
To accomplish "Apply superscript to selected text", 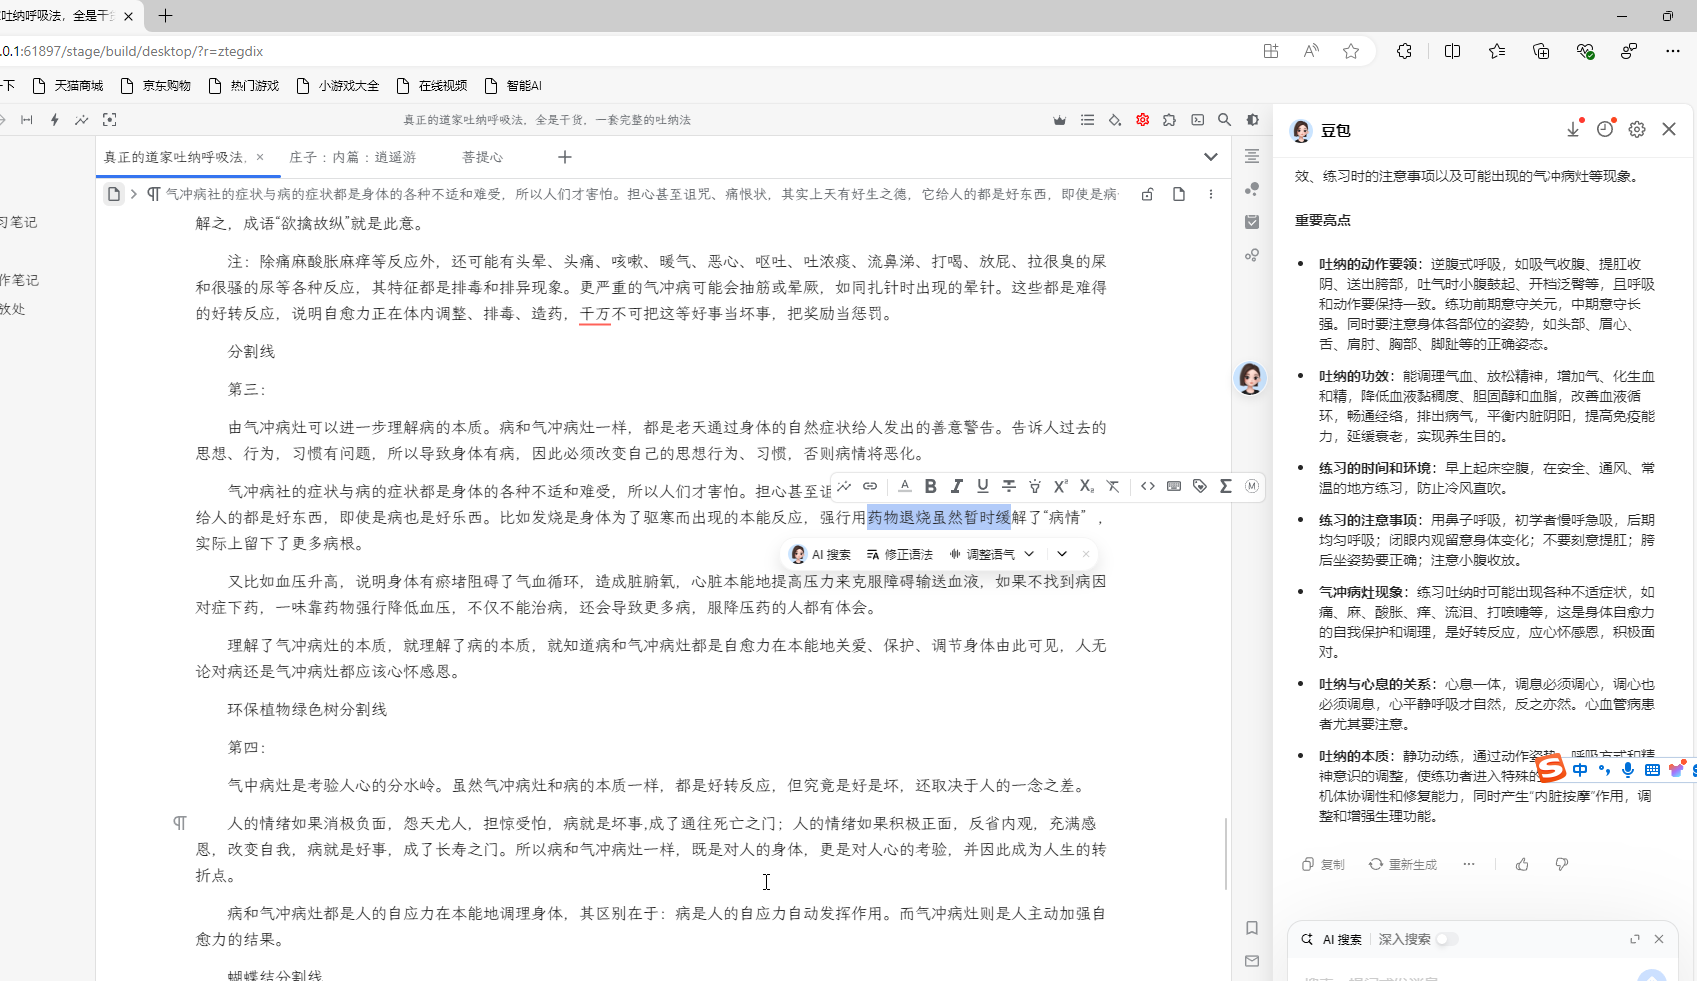I will 1060,486.
